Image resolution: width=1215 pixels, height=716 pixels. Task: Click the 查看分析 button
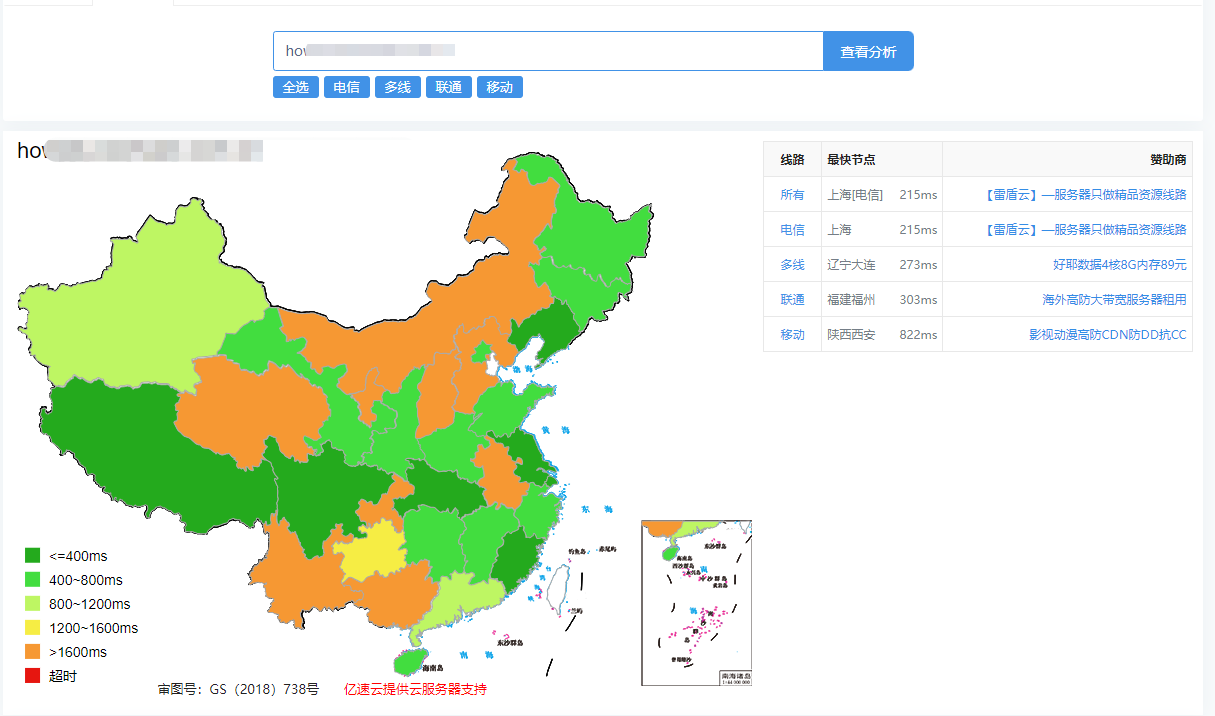pos(867,51)
